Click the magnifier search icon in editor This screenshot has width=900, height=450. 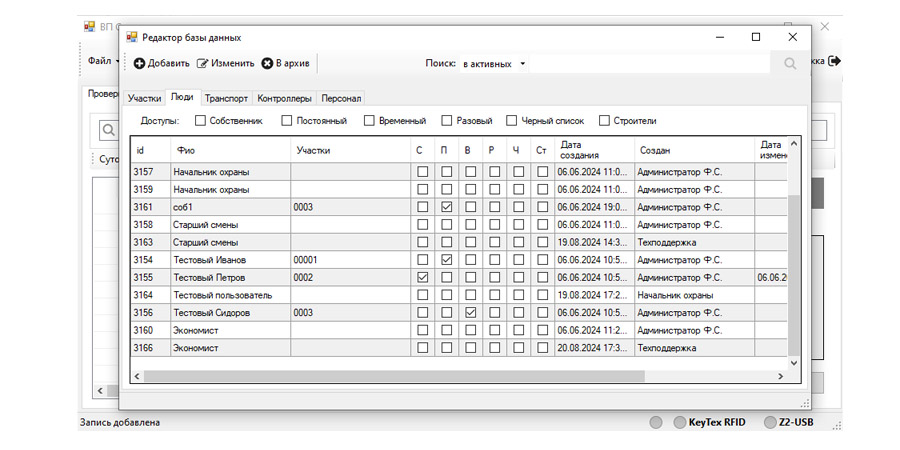(x=789, y=64)
